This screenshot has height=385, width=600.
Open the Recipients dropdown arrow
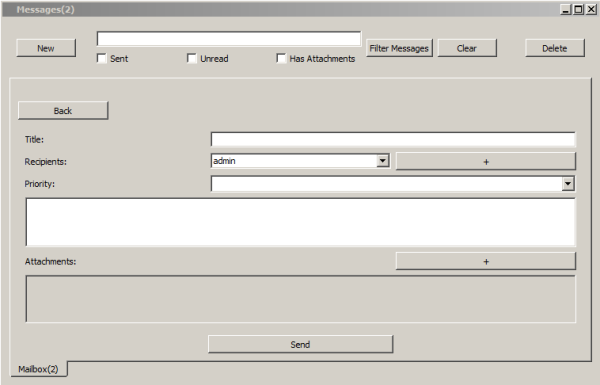(x=382, y=161)
